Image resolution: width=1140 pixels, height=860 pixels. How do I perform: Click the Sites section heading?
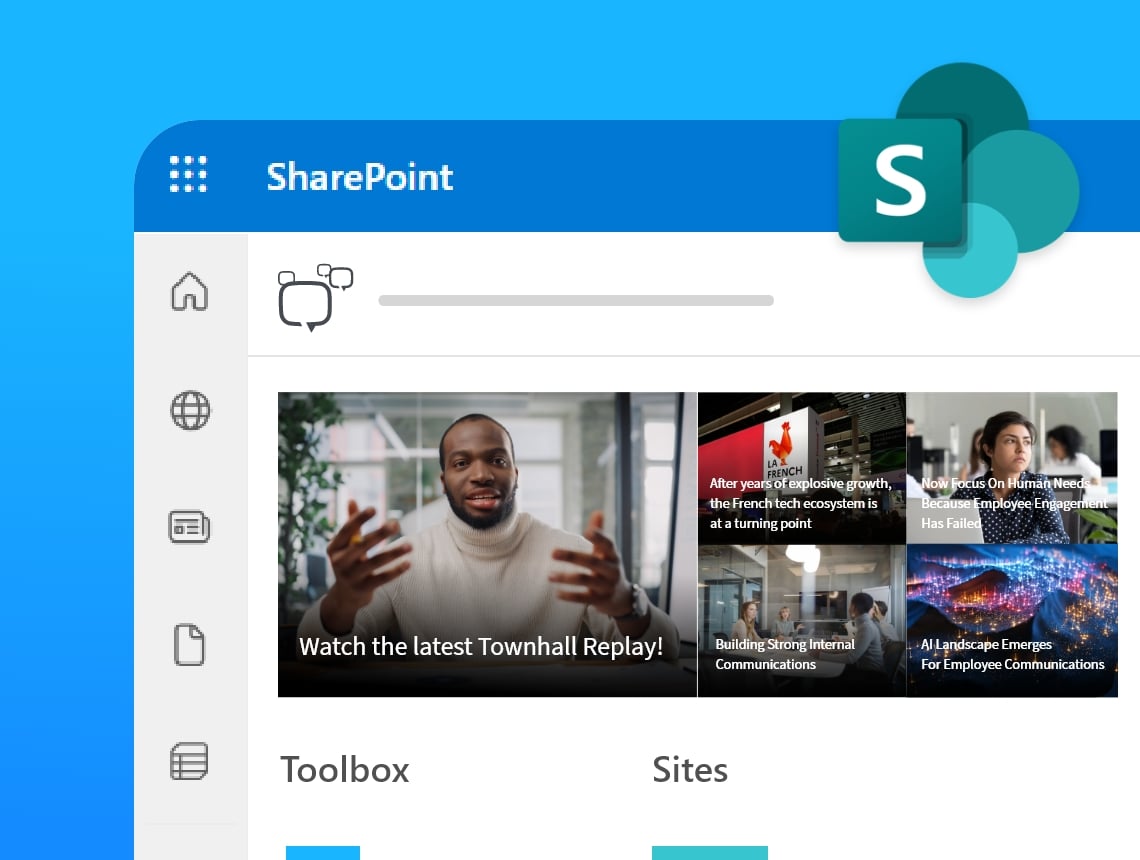click(x=690, y=770)
